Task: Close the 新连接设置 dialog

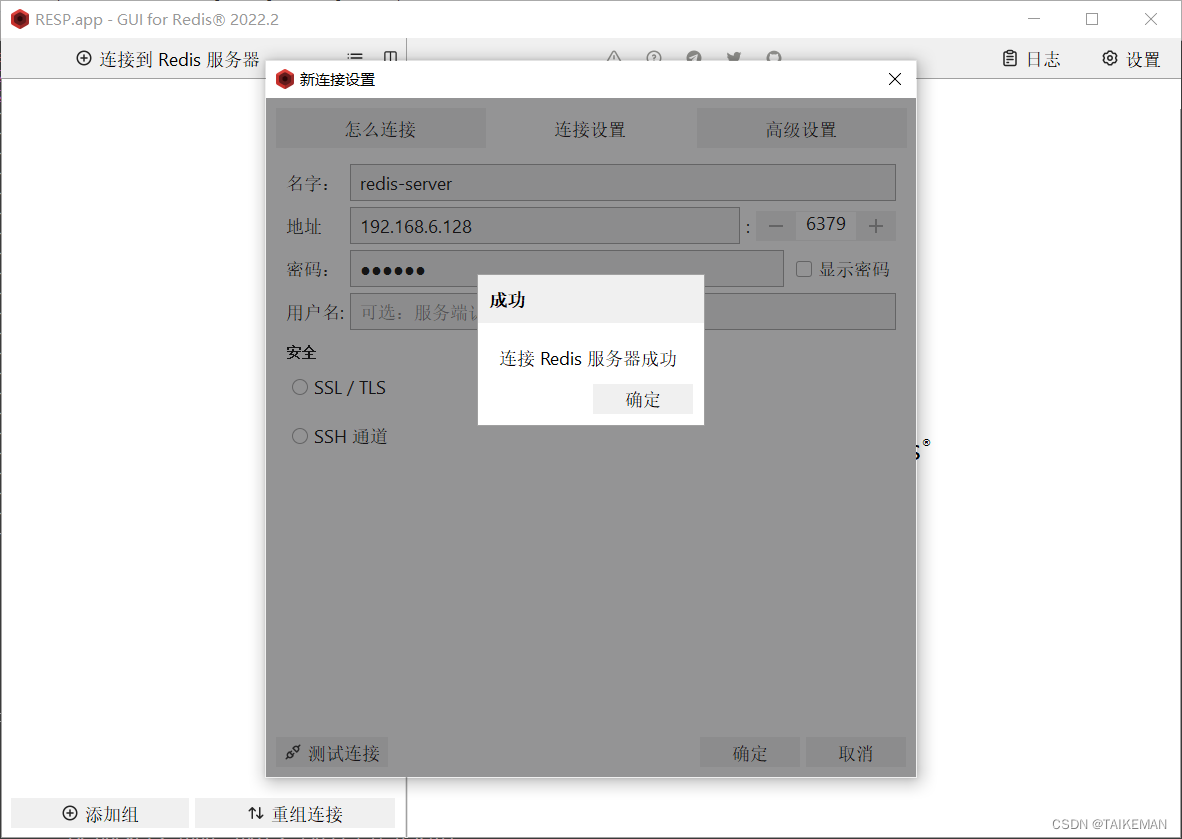Action: point(894,79)
